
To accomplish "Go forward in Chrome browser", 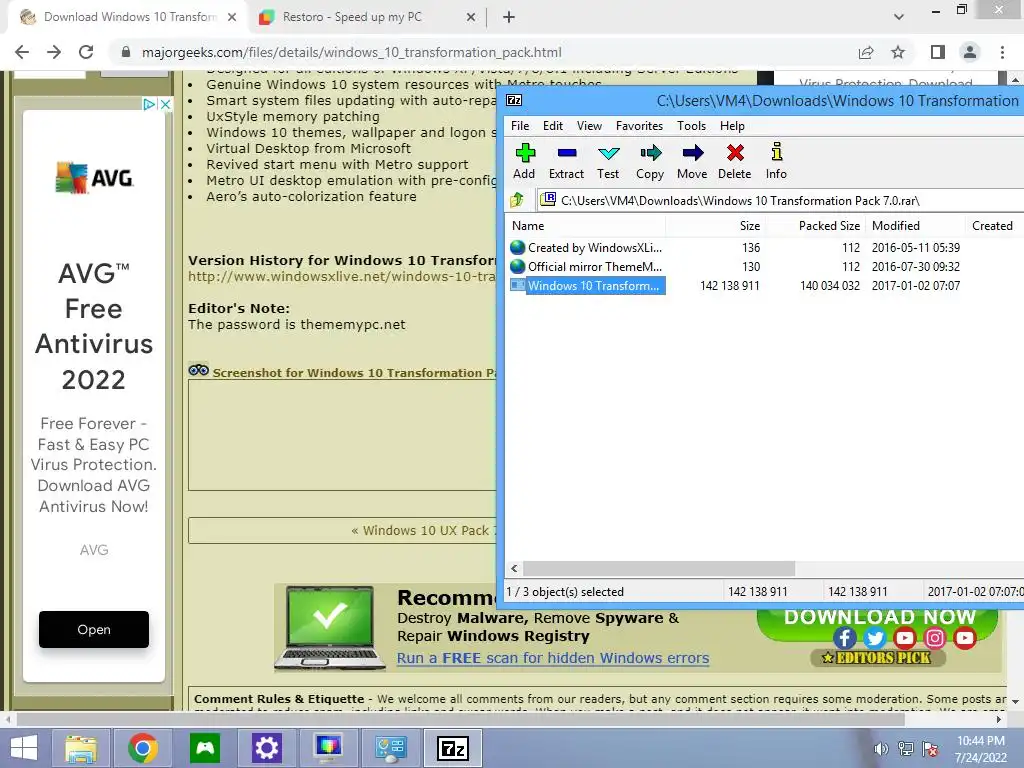I will [x=54, y=52].
